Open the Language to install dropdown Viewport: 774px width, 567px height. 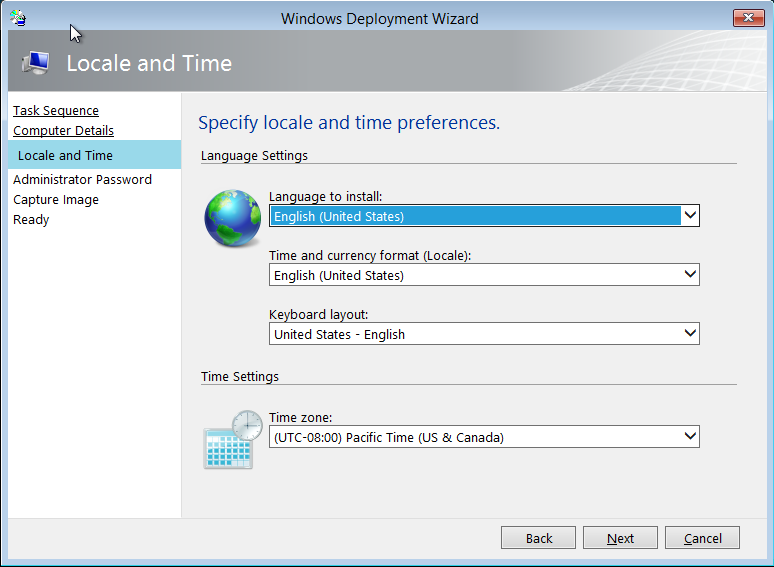484,216
